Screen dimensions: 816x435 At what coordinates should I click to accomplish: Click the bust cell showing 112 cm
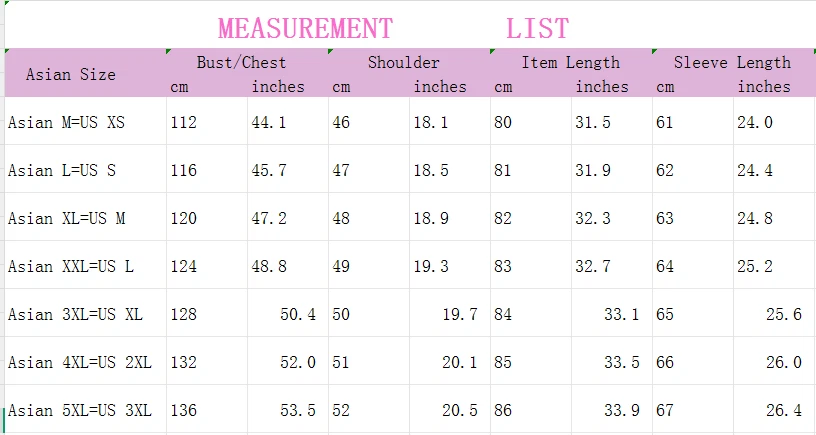pyautogui.click(x=184, y=122)
